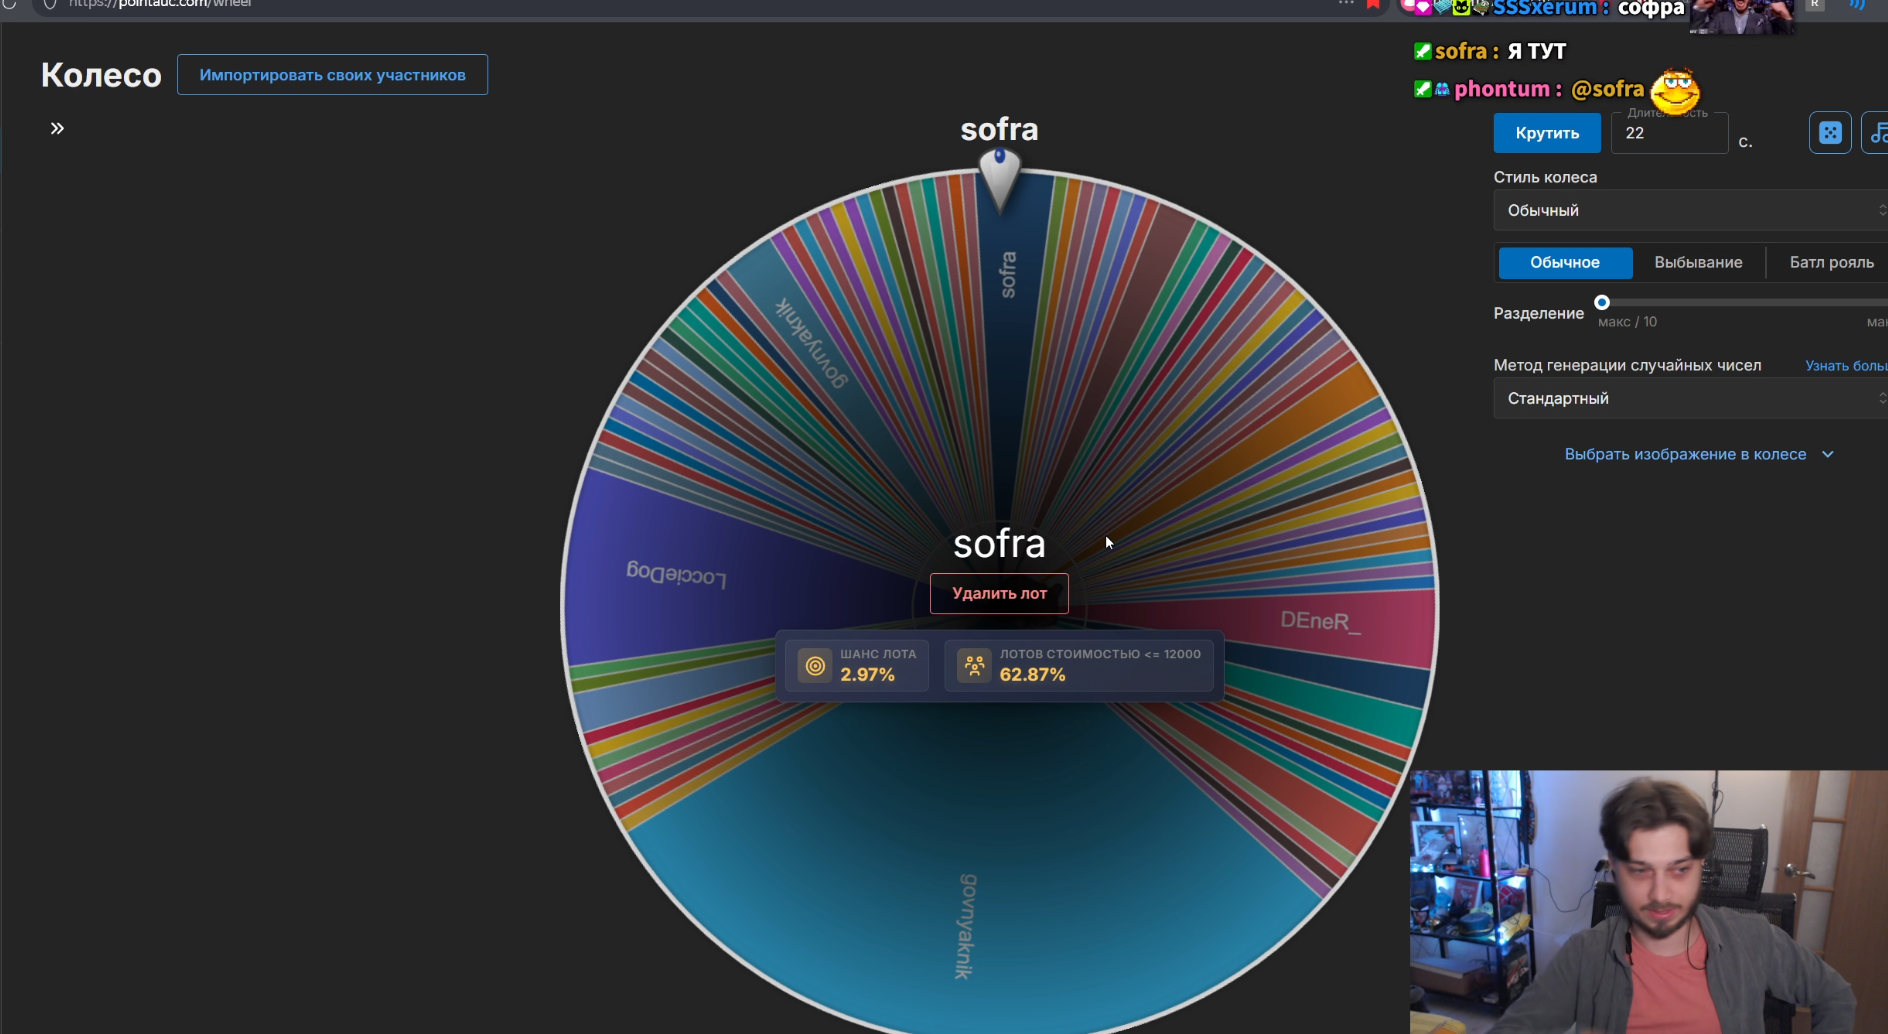Open the Узнать больше link about random generation
The width and height of the screenshot is (1888, 1034).
(1846, 366)
